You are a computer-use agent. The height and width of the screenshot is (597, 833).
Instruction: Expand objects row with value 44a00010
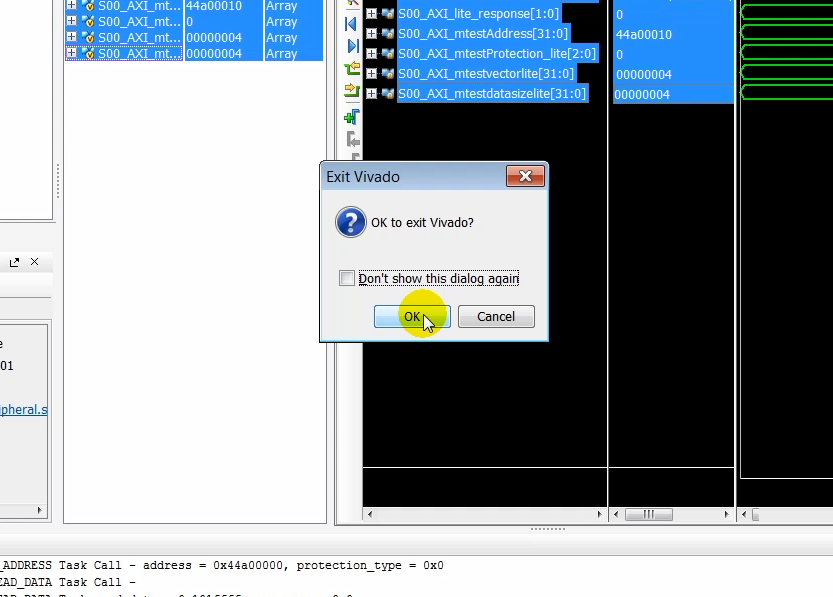[x=71, y=6]
